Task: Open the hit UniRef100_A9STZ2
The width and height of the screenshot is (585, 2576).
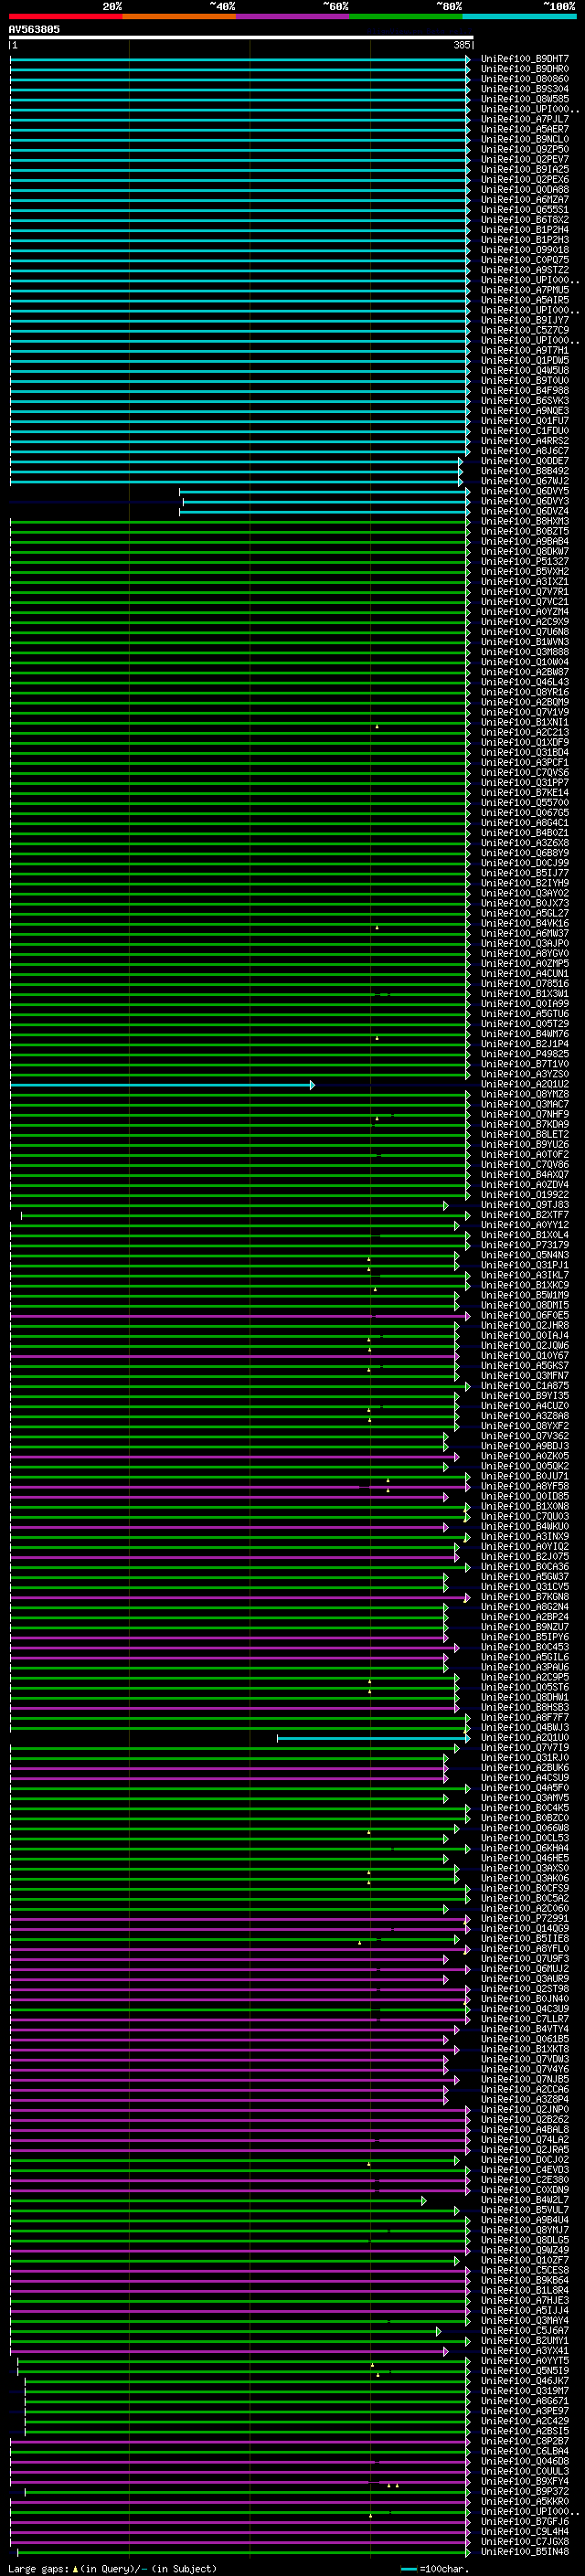Action: pyautogui.click(x=525, y=270)
